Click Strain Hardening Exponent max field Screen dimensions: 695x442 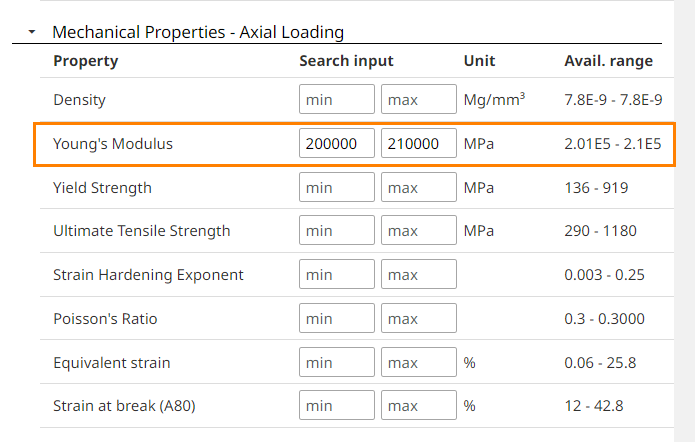tap(419, 275)
